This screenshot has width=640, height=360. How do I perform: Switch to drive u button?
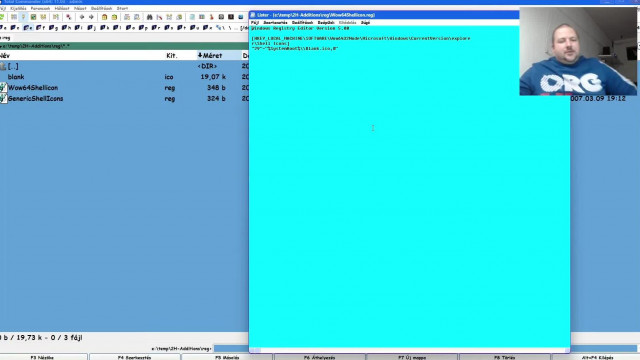coord(195,28)
